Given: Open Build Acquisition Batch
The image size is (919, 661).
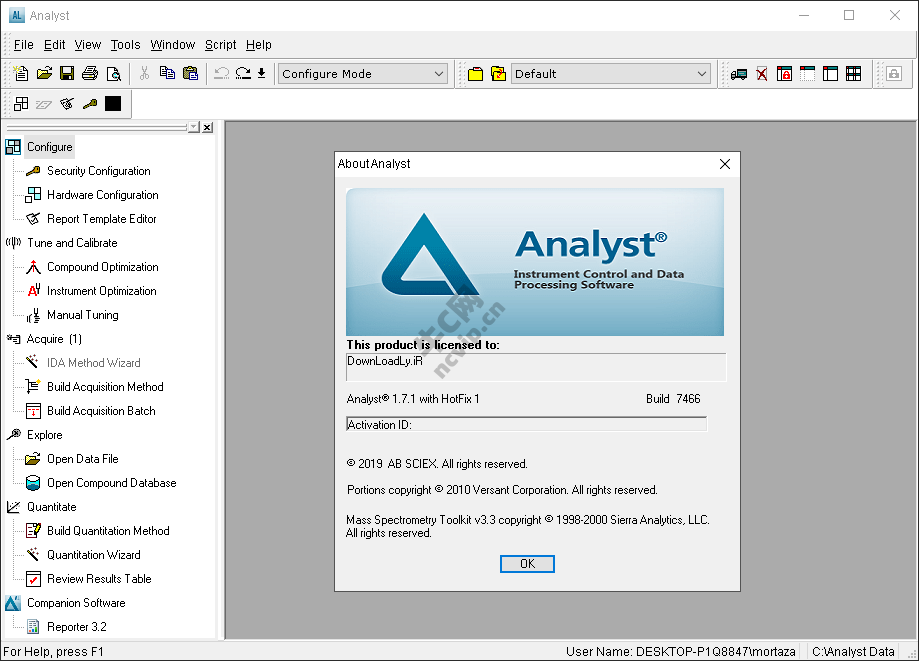Looking at the screenshot, I should coord(101,411).
